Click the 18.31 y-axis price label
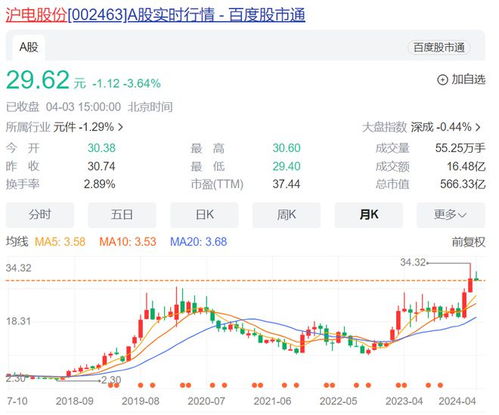This screenshot has height=415, width=499. click(x=18, y=321)
